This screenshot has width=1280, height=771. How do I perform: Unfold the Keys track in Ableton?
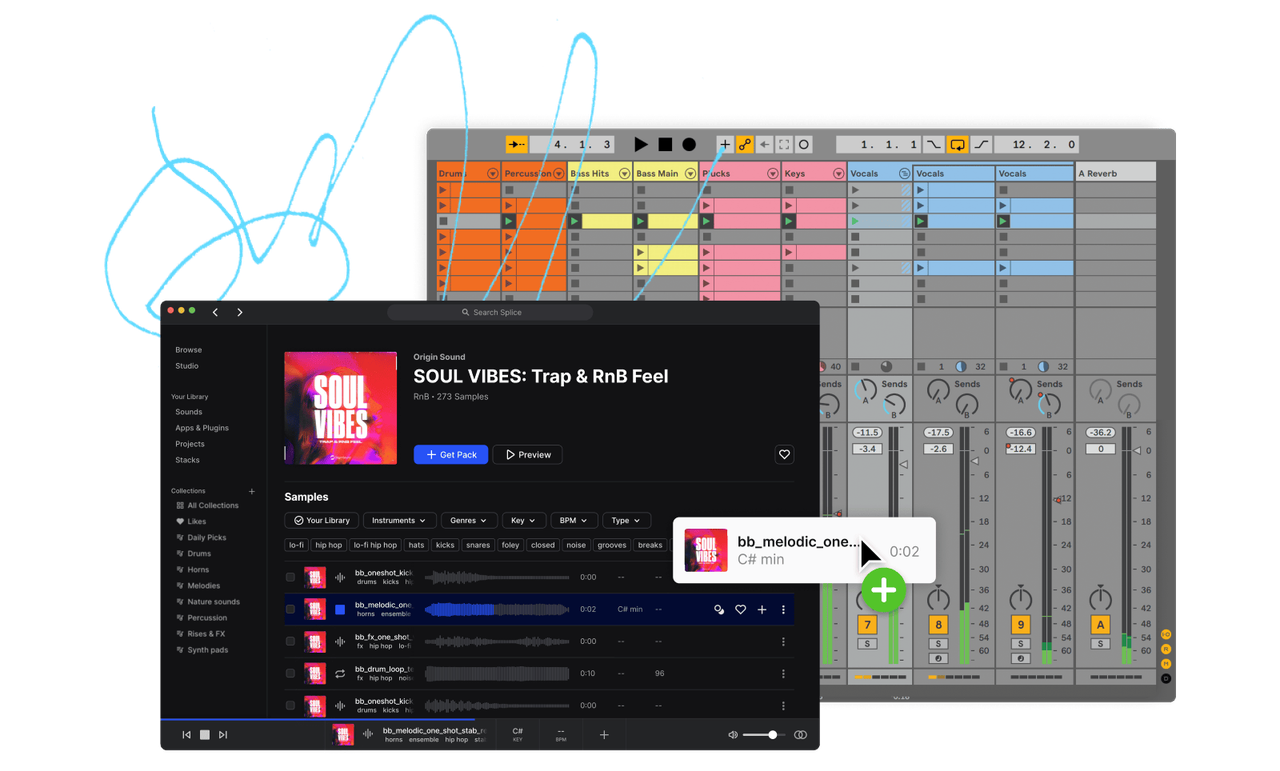[839, 174]
